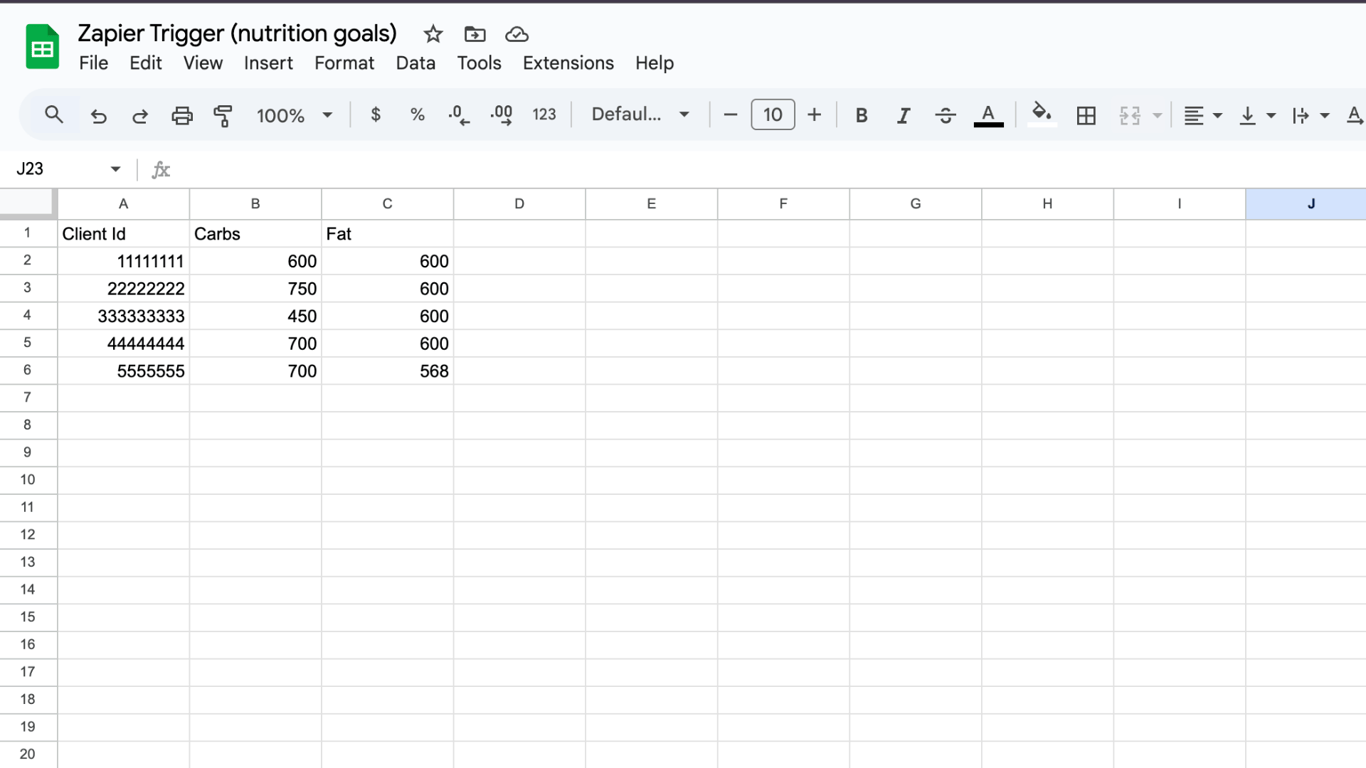This screenshot has height=768, width=1366.
Task: Select the paint format tool
Action: click(222, 115)
